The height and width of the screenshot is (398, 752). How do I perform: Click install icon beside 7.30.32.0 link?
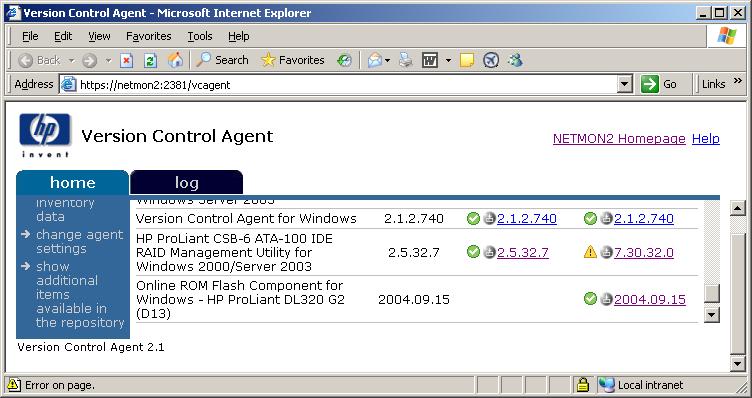(607, 252)
